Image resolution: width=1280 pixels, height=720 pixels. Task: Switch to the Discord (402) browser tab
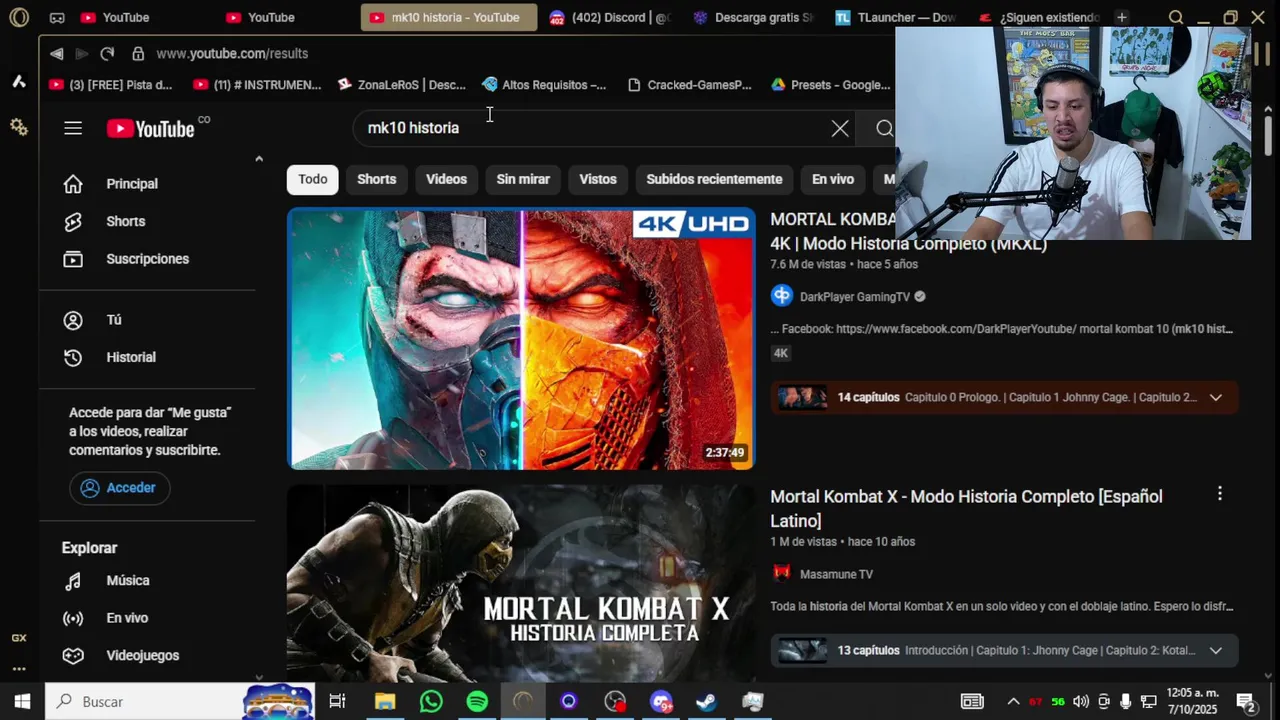(x=610, y=17)
